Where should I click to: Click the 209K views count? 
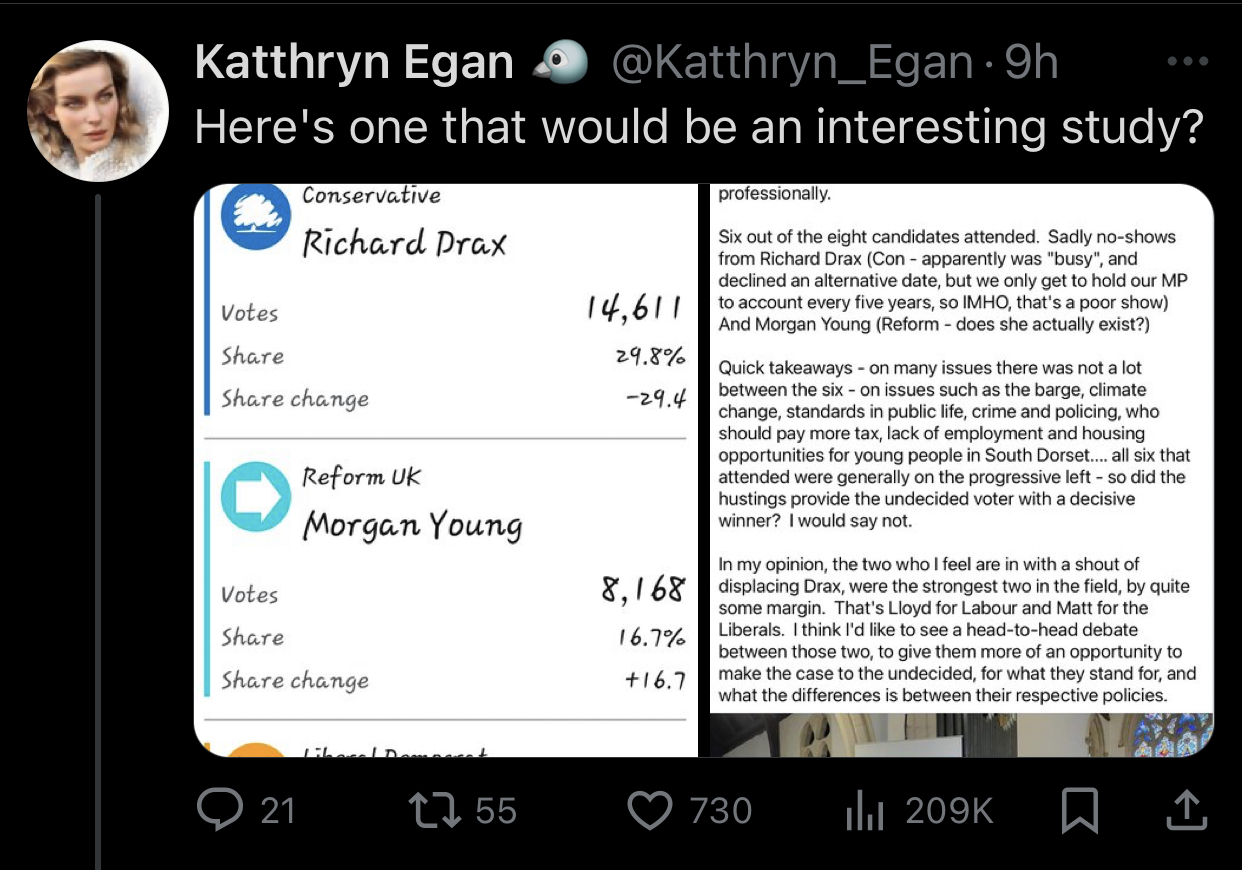[949, 810]
